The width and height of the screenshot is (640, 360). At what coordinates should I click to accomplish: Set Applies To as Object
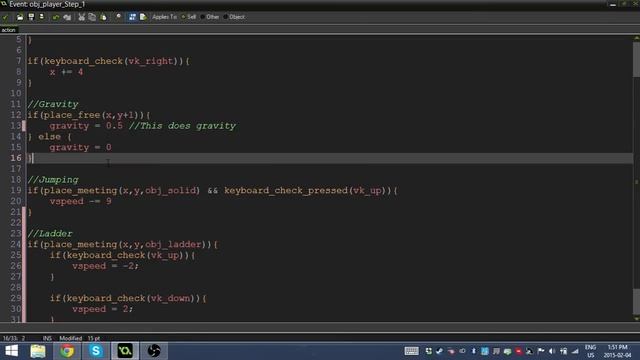click(234, 17)
